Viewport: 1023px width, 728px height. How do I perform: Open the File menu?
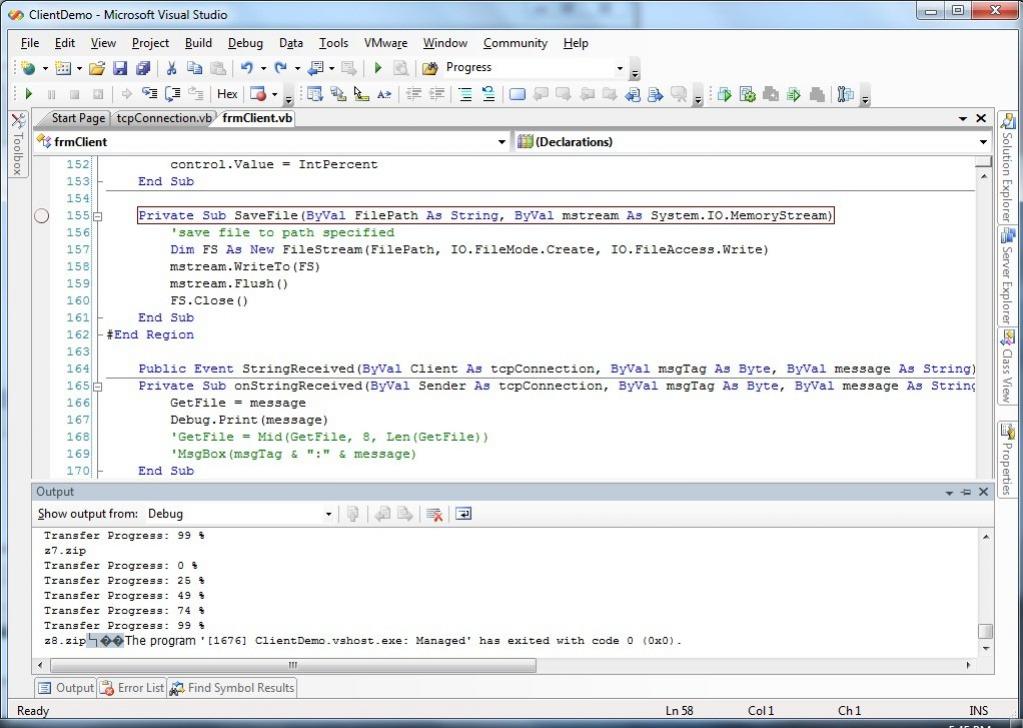pyautogui.click(x=30, y=43)
